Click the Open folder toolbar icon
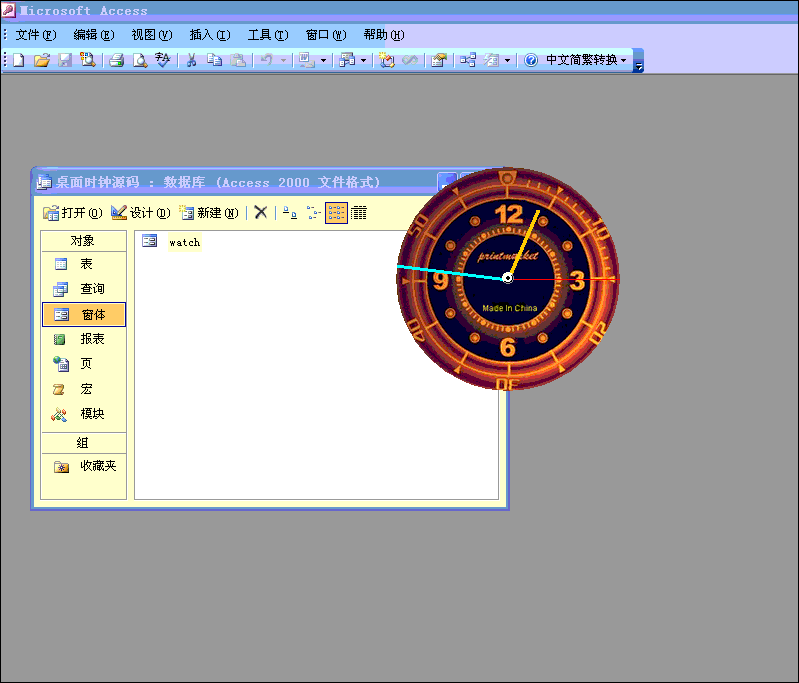Viewport: 799px width, 683px height. coord(42,60)
